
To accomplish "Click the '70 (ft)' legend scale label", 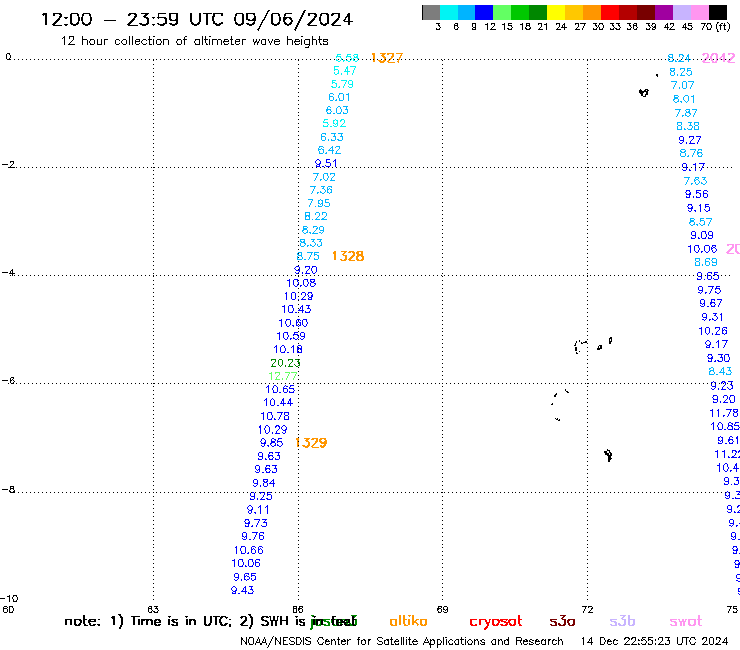I will pos(715,27).
